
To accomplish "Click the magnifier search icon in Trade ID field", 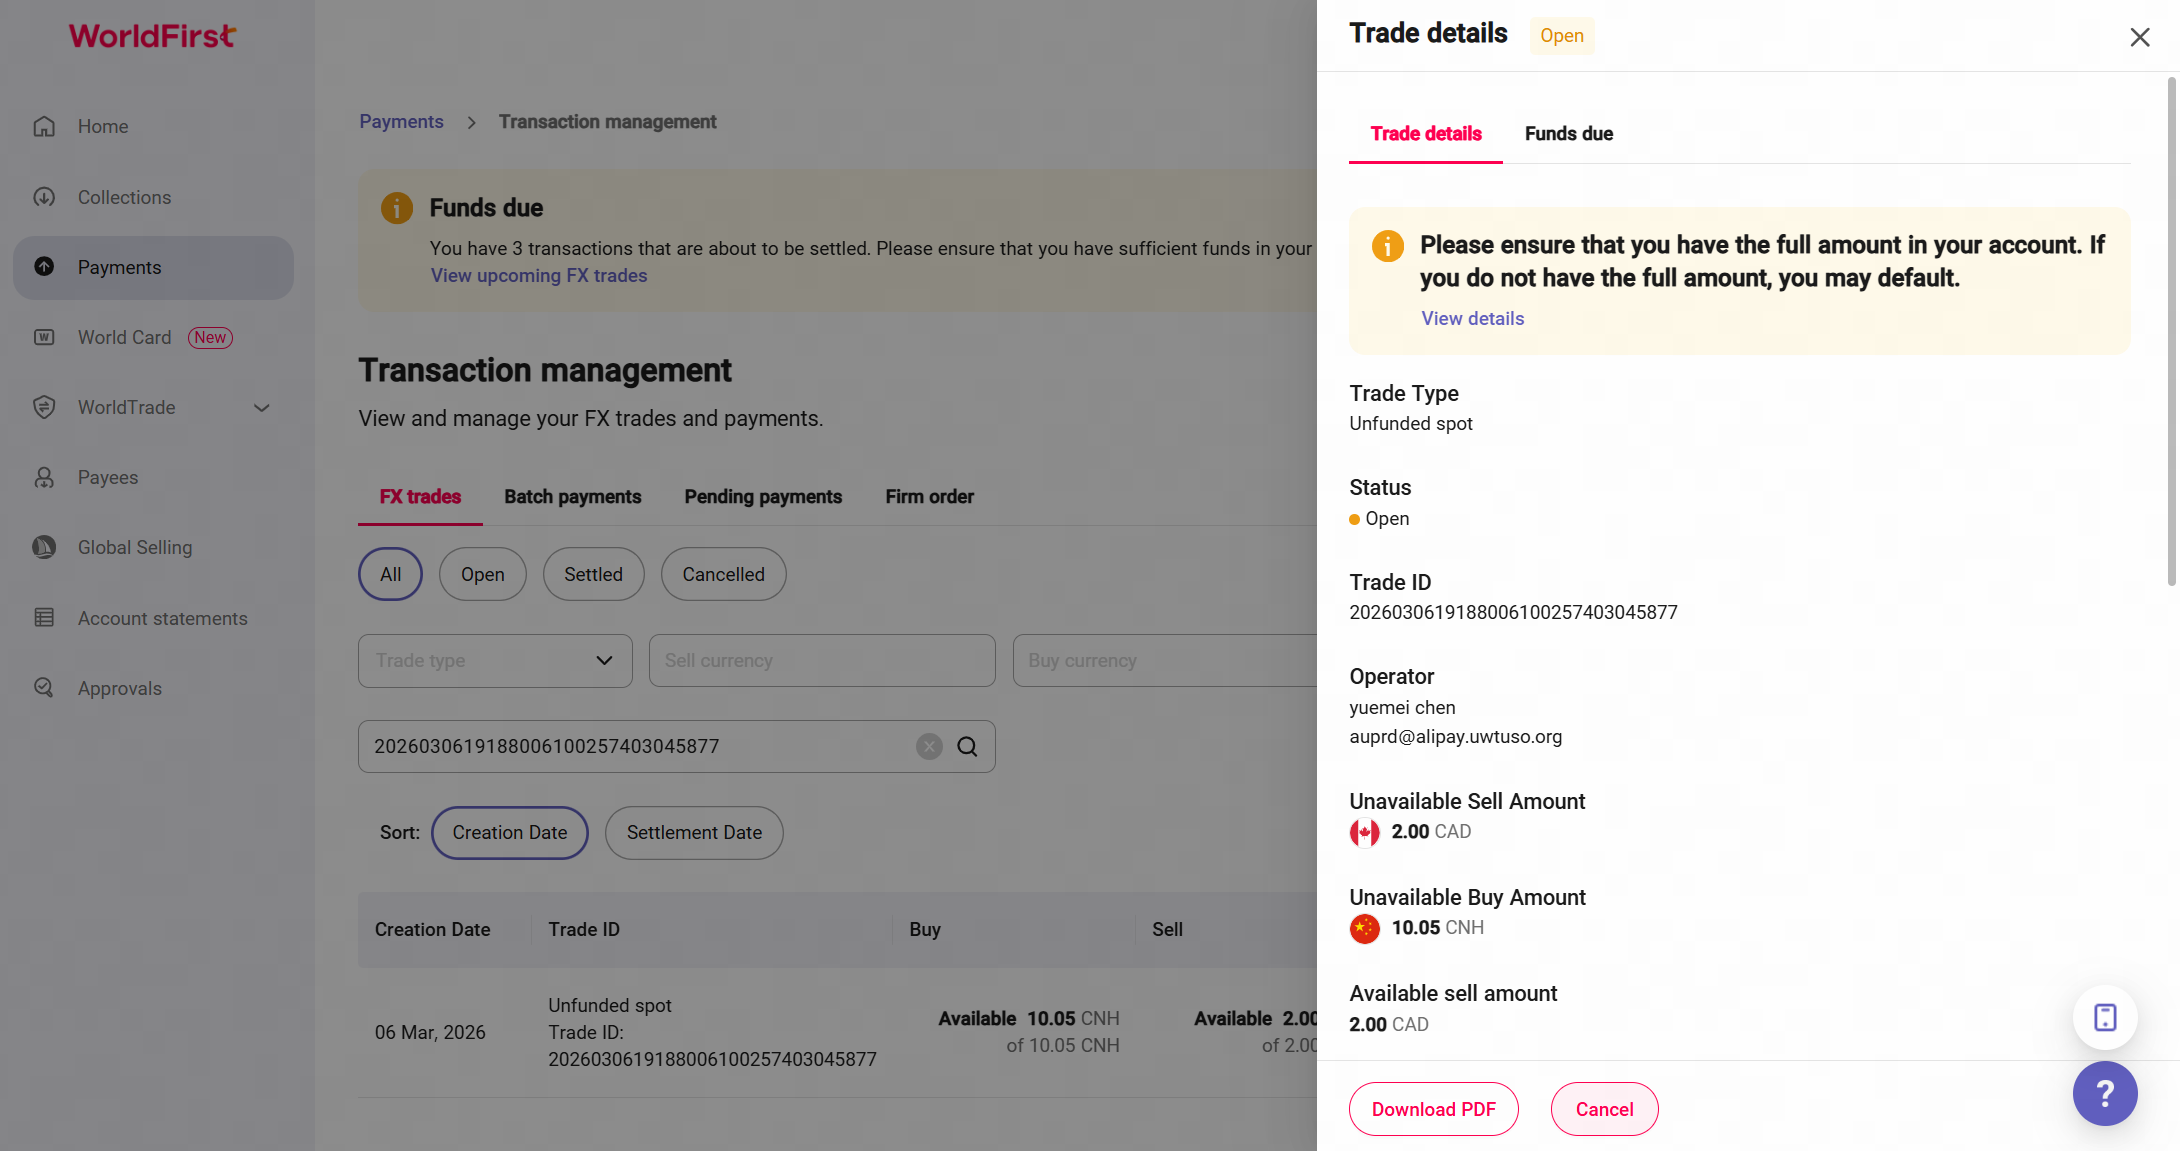I will 967,747.
